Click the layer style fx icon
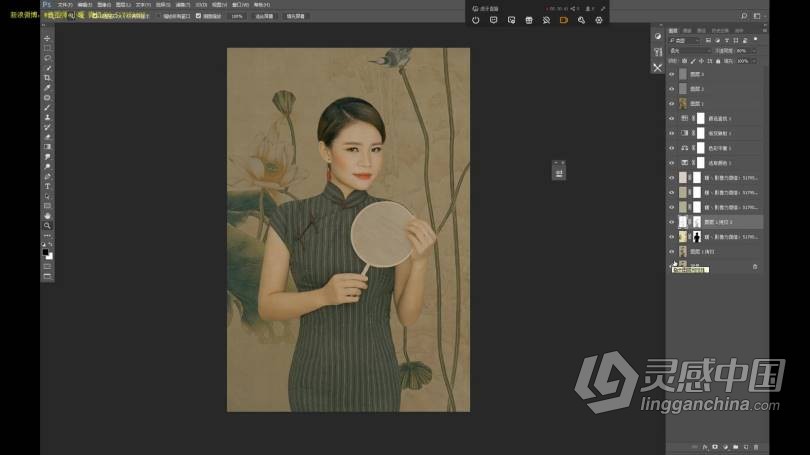Screen dimensions: 810x455 tap(705, 447)
